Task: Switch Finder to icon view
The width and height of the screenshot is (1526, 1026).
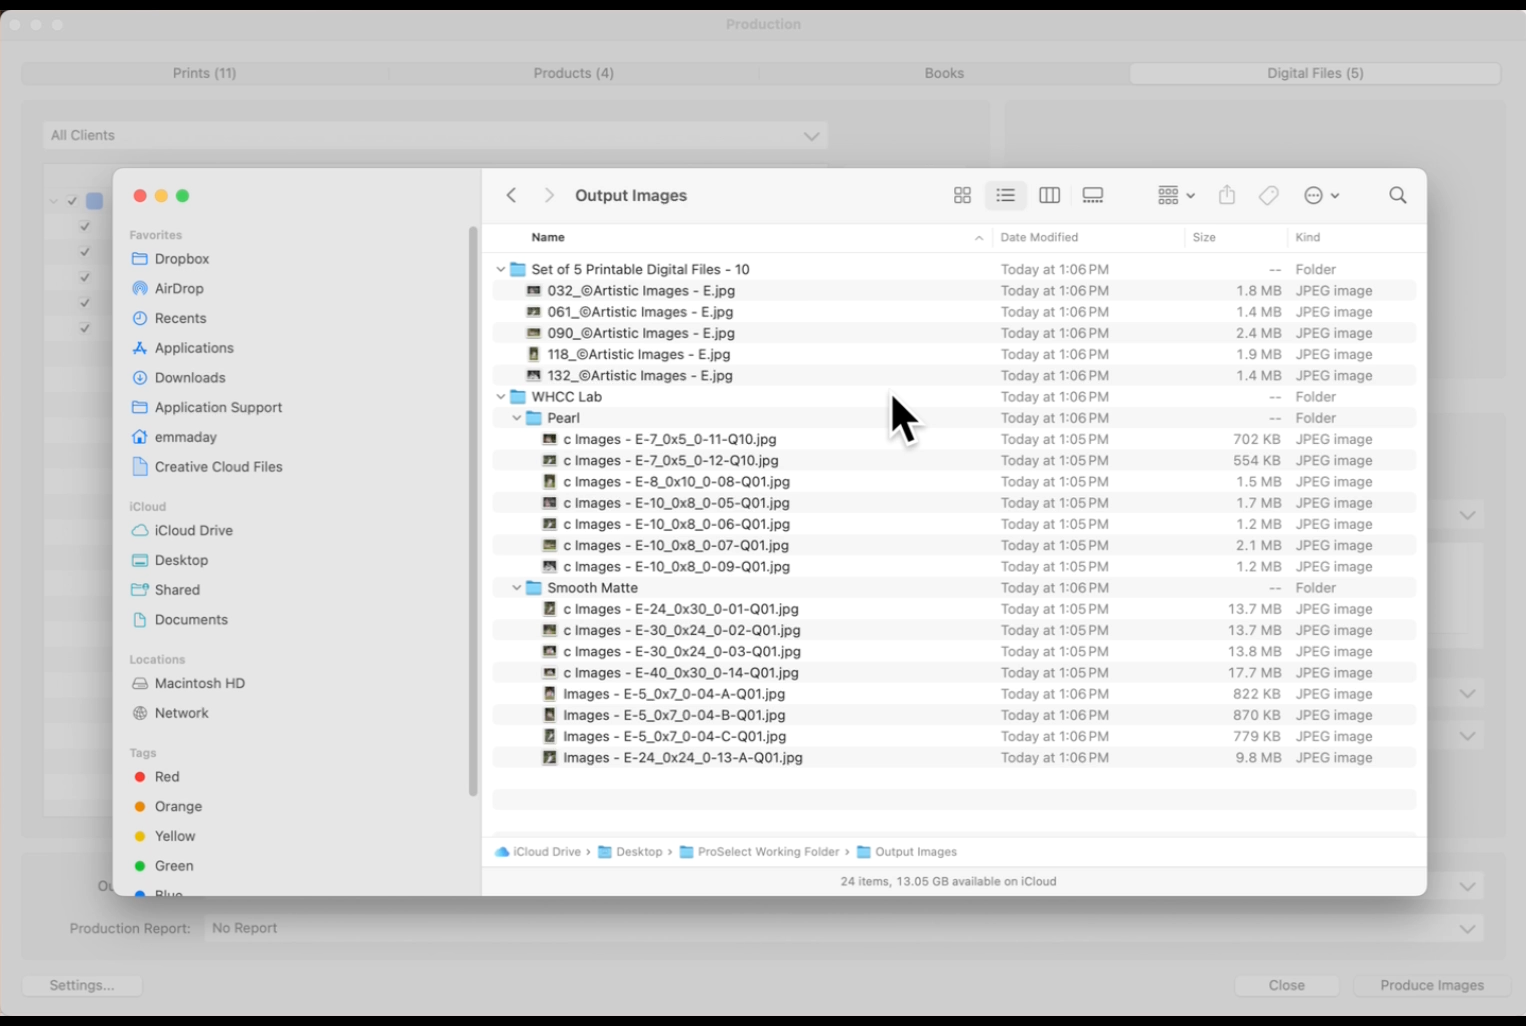Action: click(x=962, y=196)
